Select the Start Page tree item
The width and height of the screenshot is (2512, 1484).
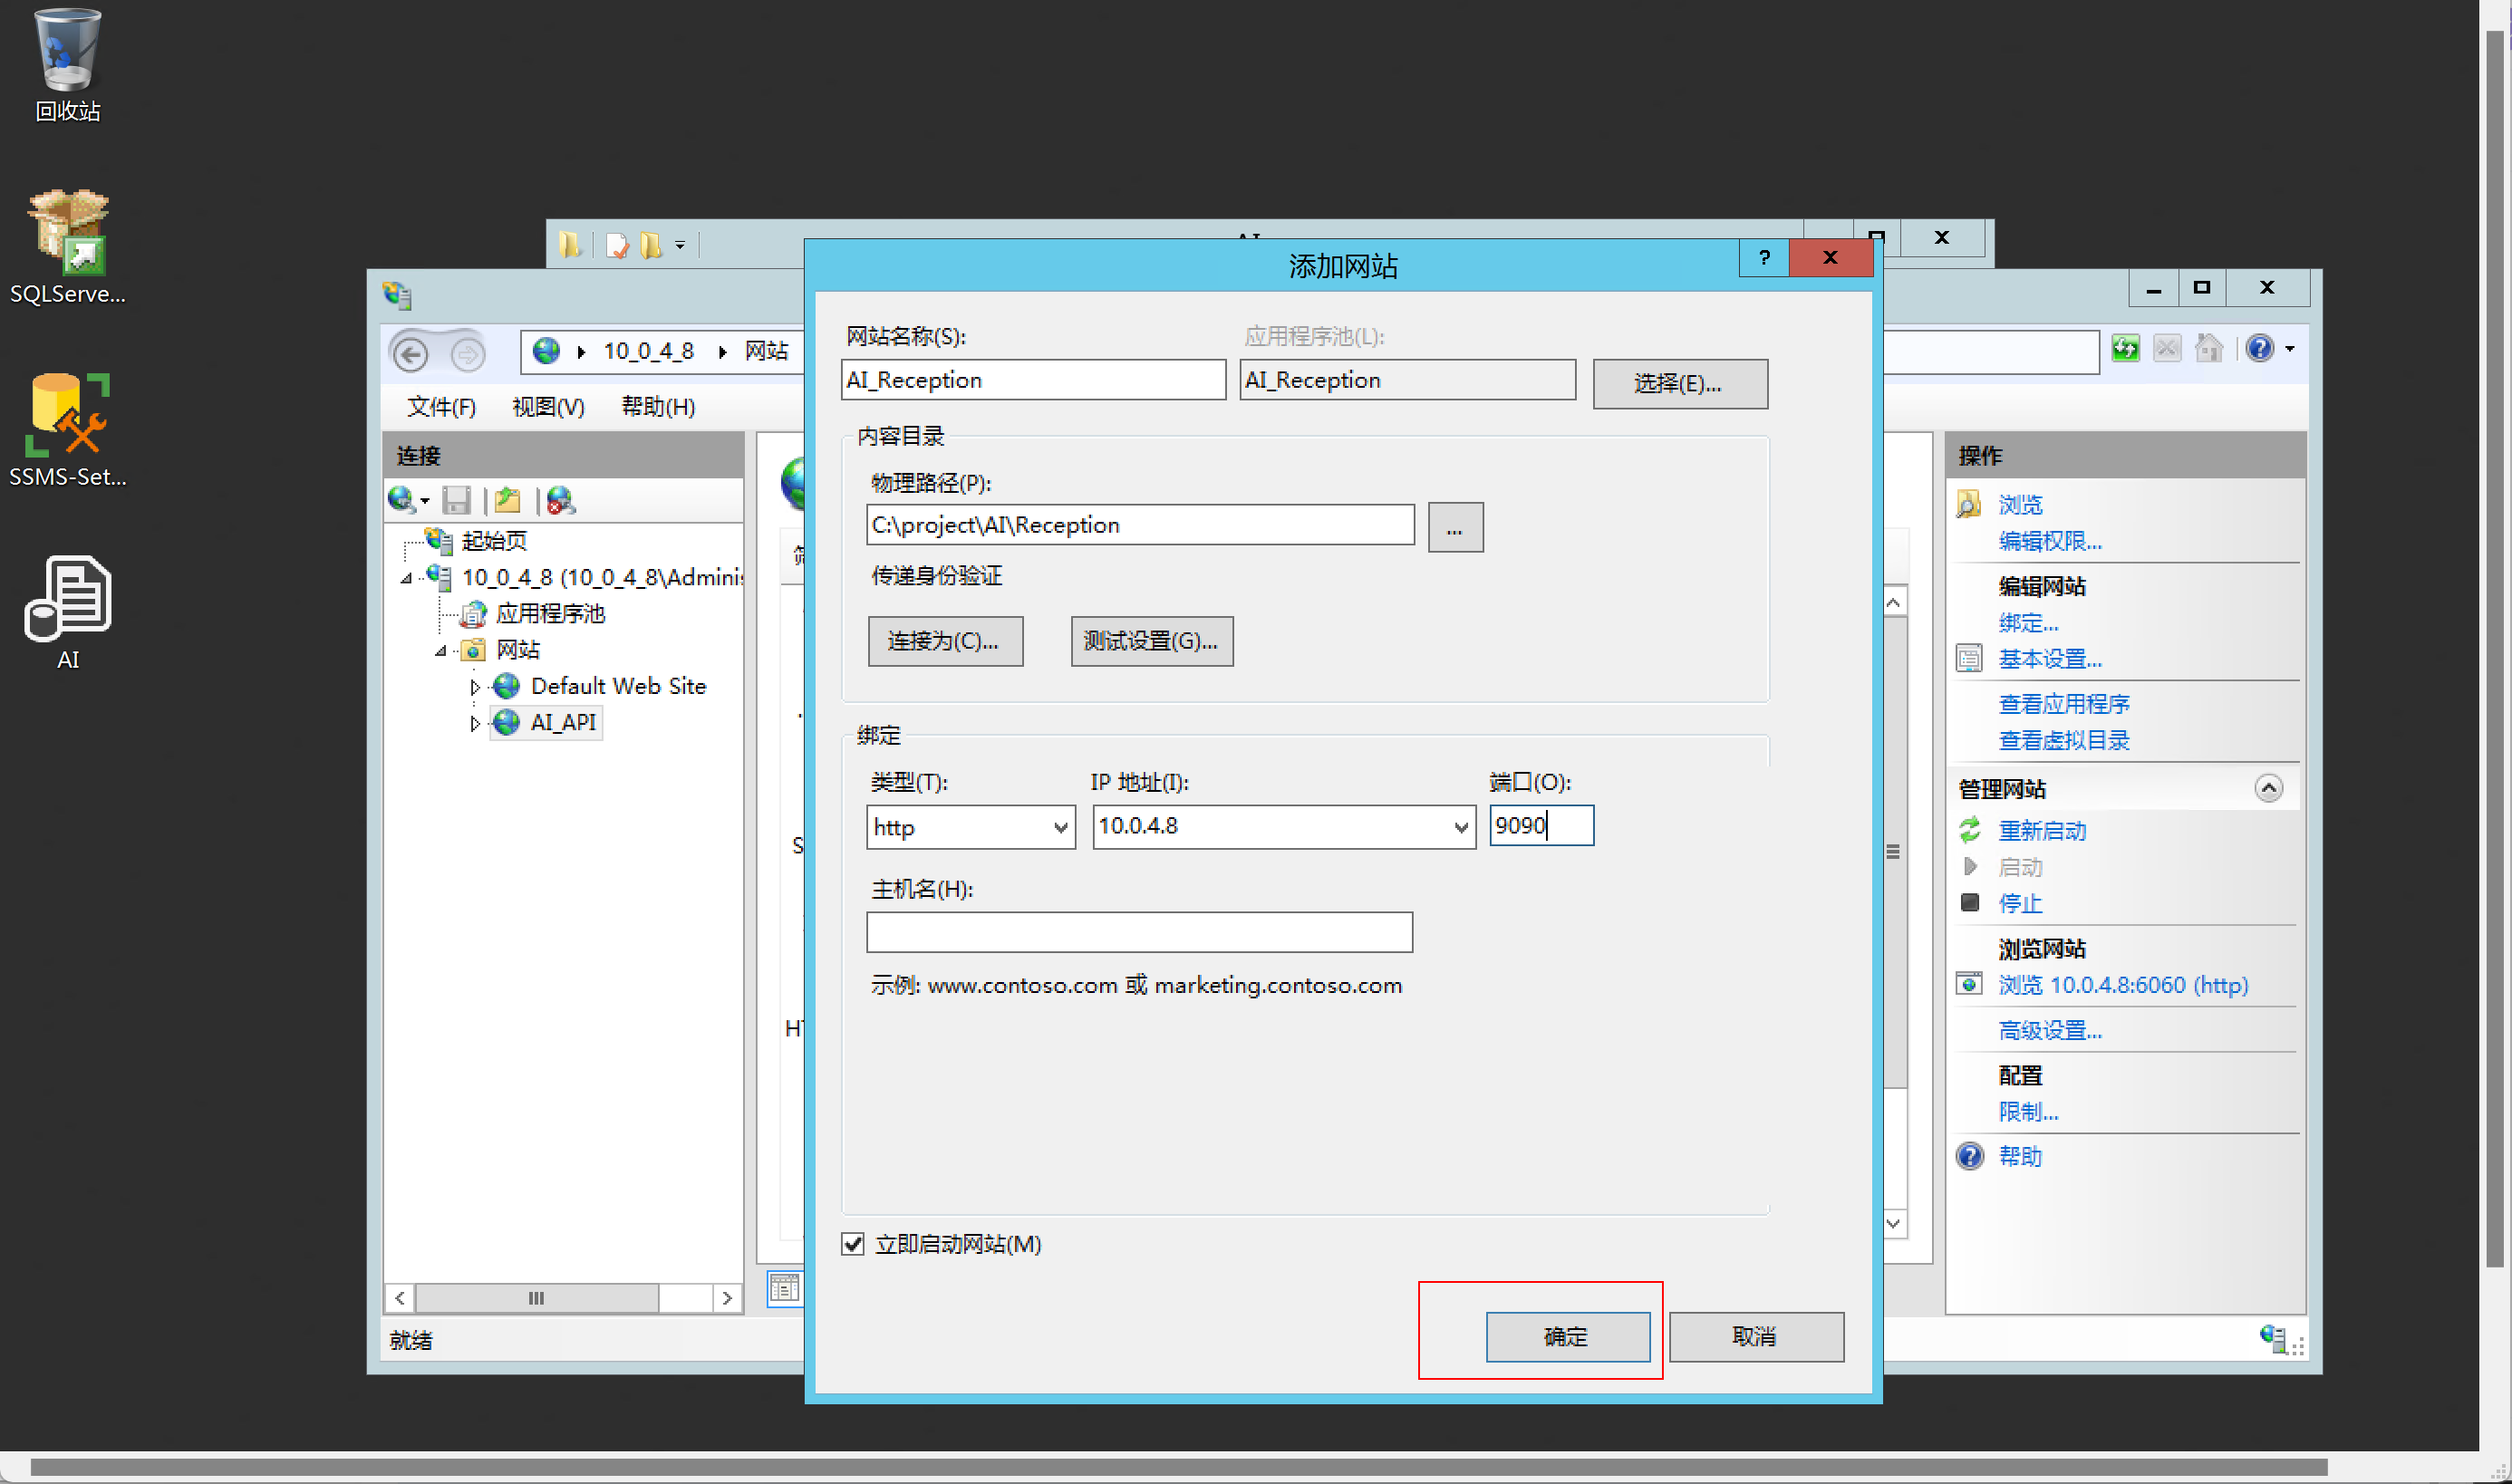pyautogui.click(x=494, y=541)
